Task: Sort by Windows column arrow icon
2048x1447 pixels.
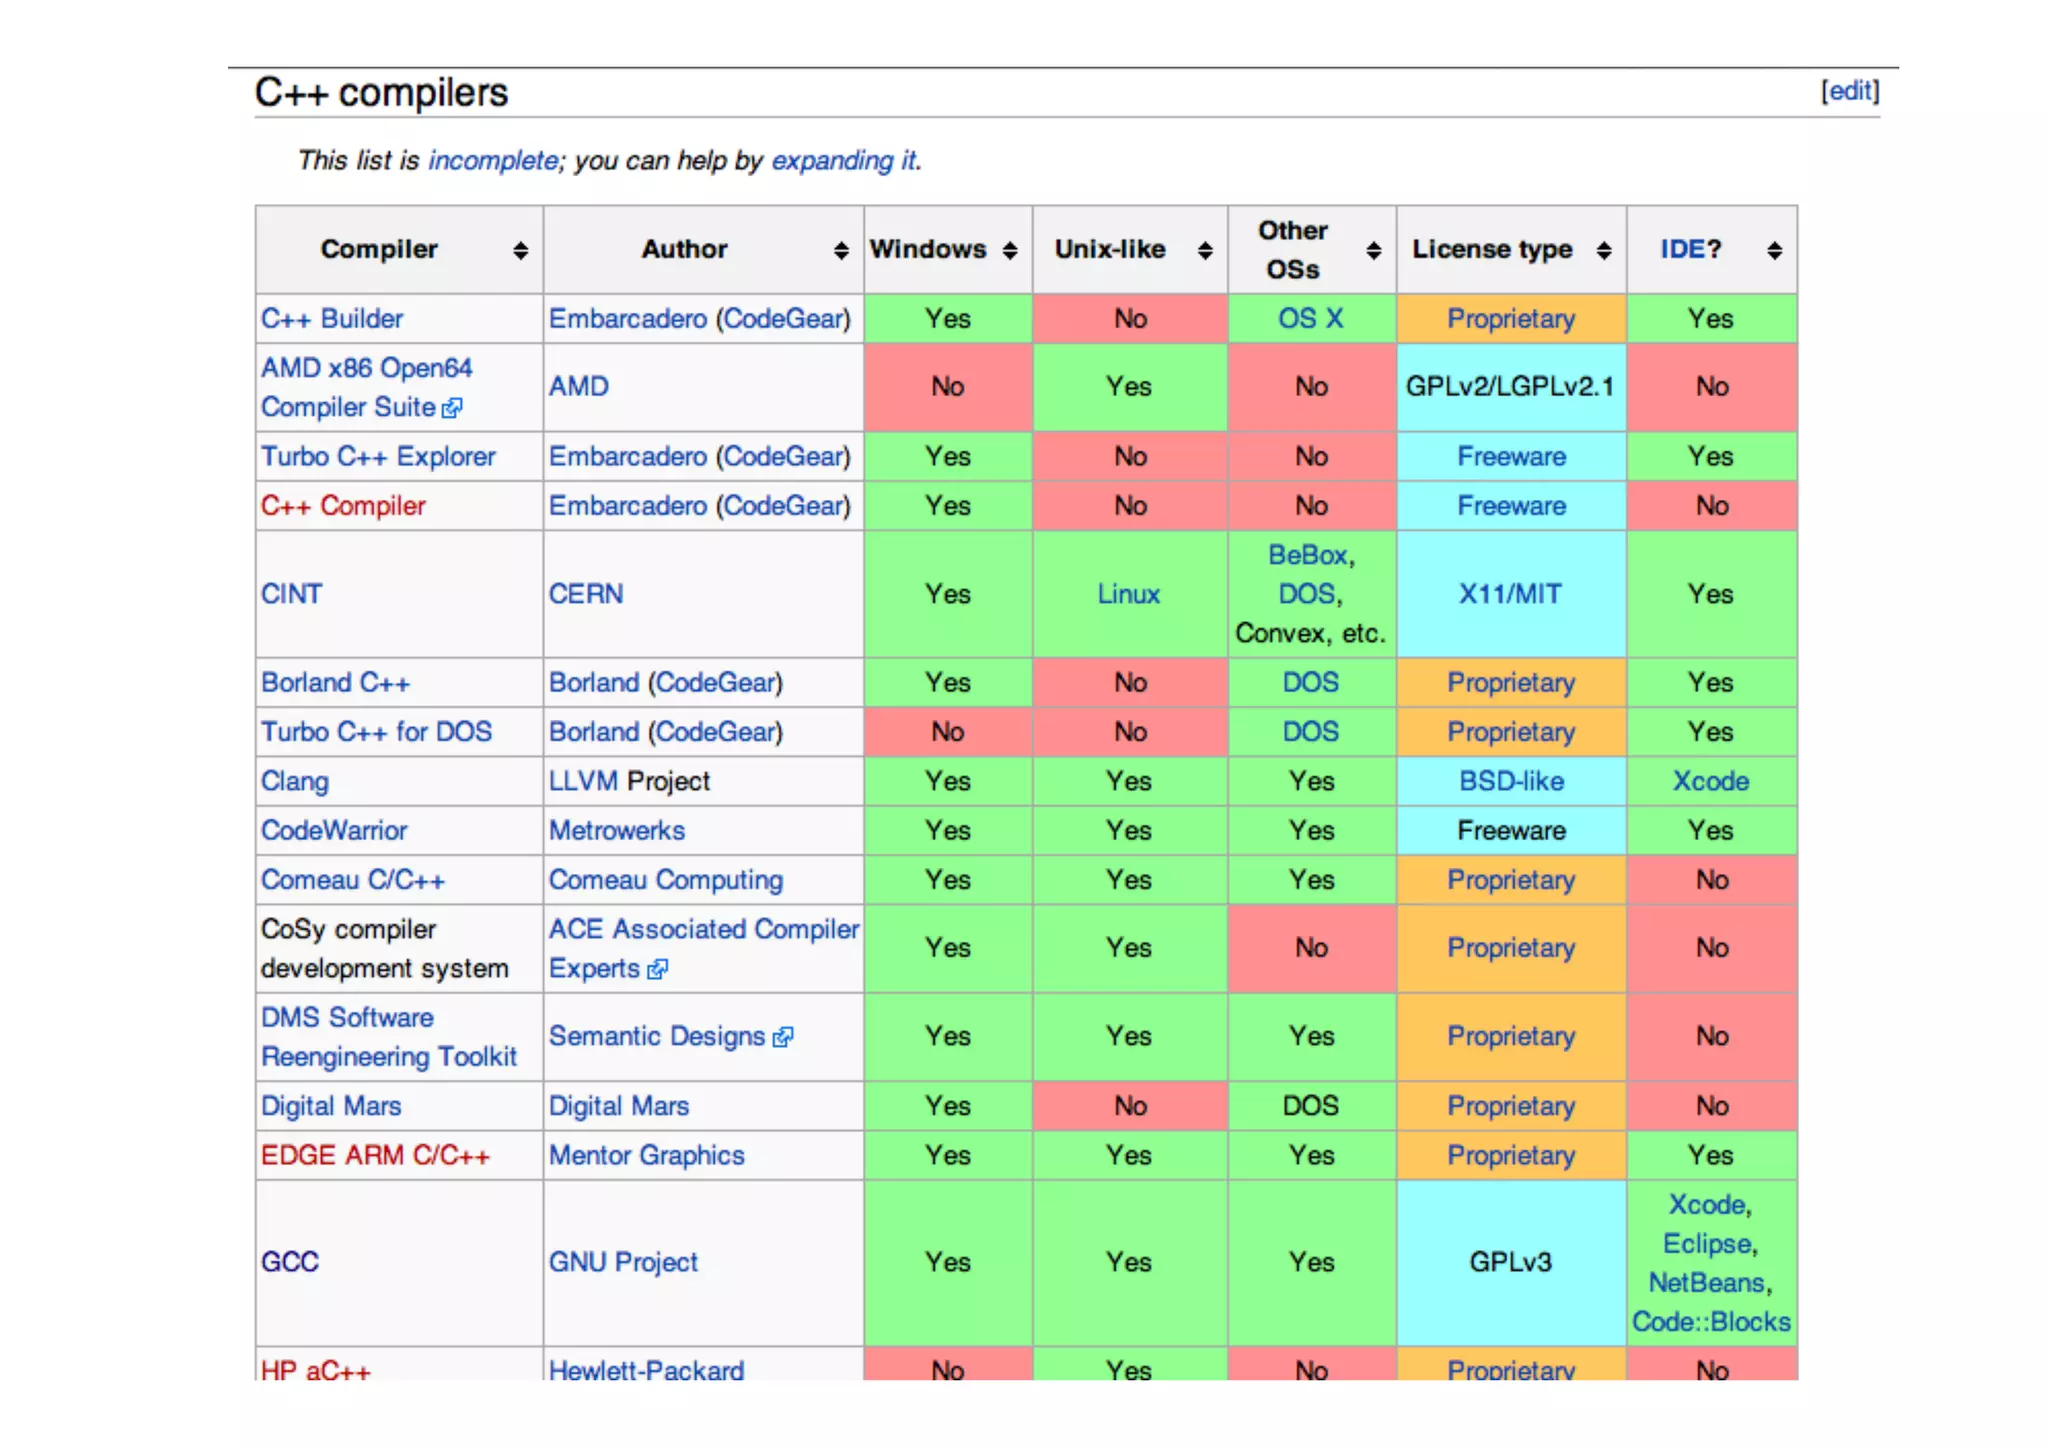Action: pyautogui.click(x=1010, y=250)
